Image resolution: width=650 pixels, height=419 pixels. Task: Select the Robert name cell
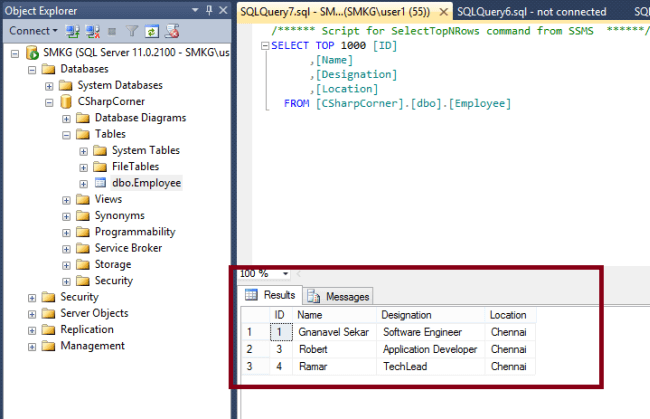335,349
